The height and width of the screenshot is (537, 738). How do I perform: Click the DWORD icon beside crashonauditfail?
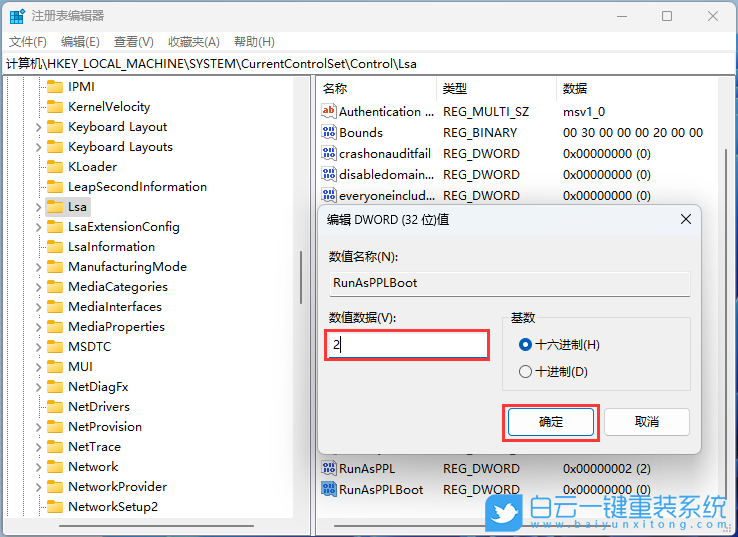tap(329, 153)
